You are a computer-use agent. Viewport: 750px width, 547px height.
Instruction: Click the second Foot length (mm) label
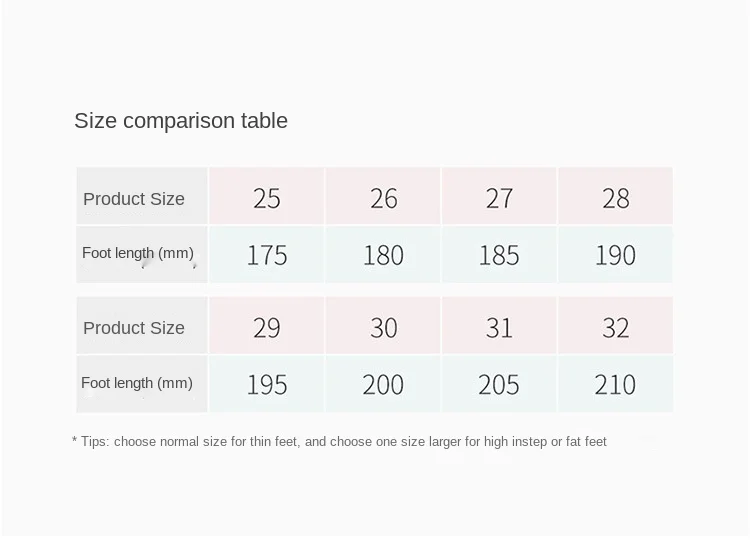point(137,383)
